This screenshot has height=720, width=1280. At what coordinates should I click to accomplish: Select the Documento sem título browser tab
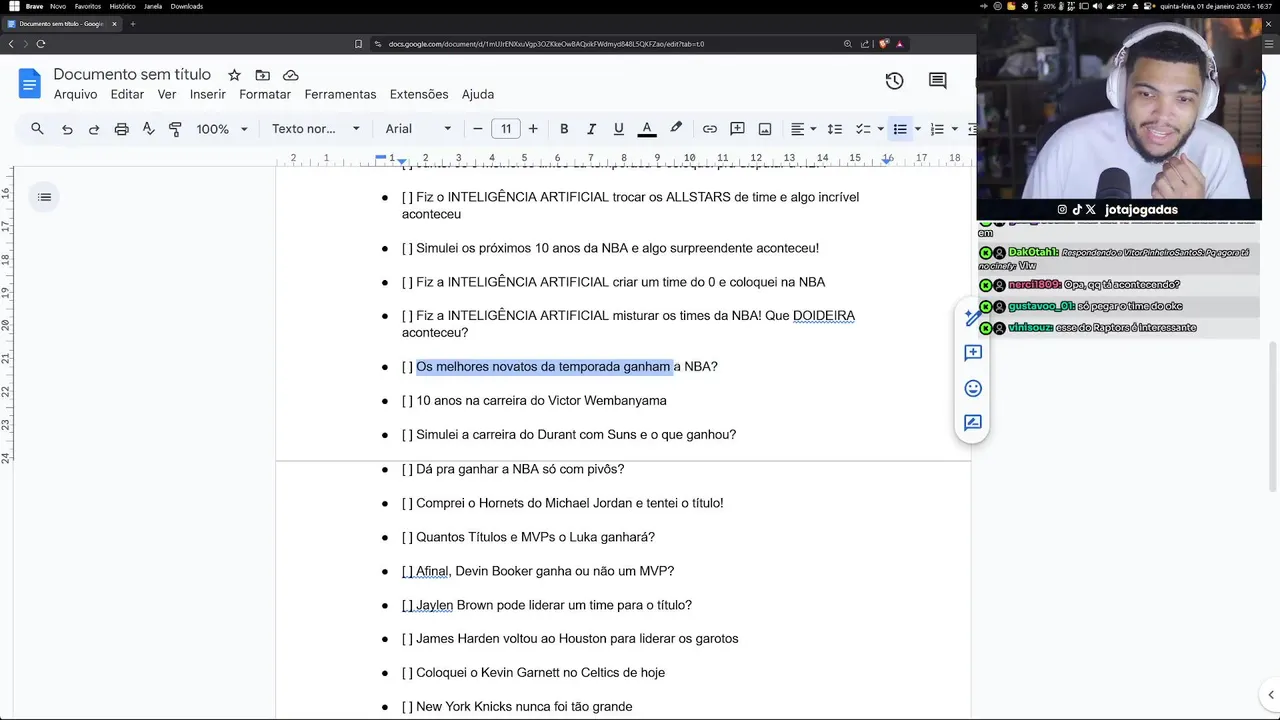coord(62,24)
